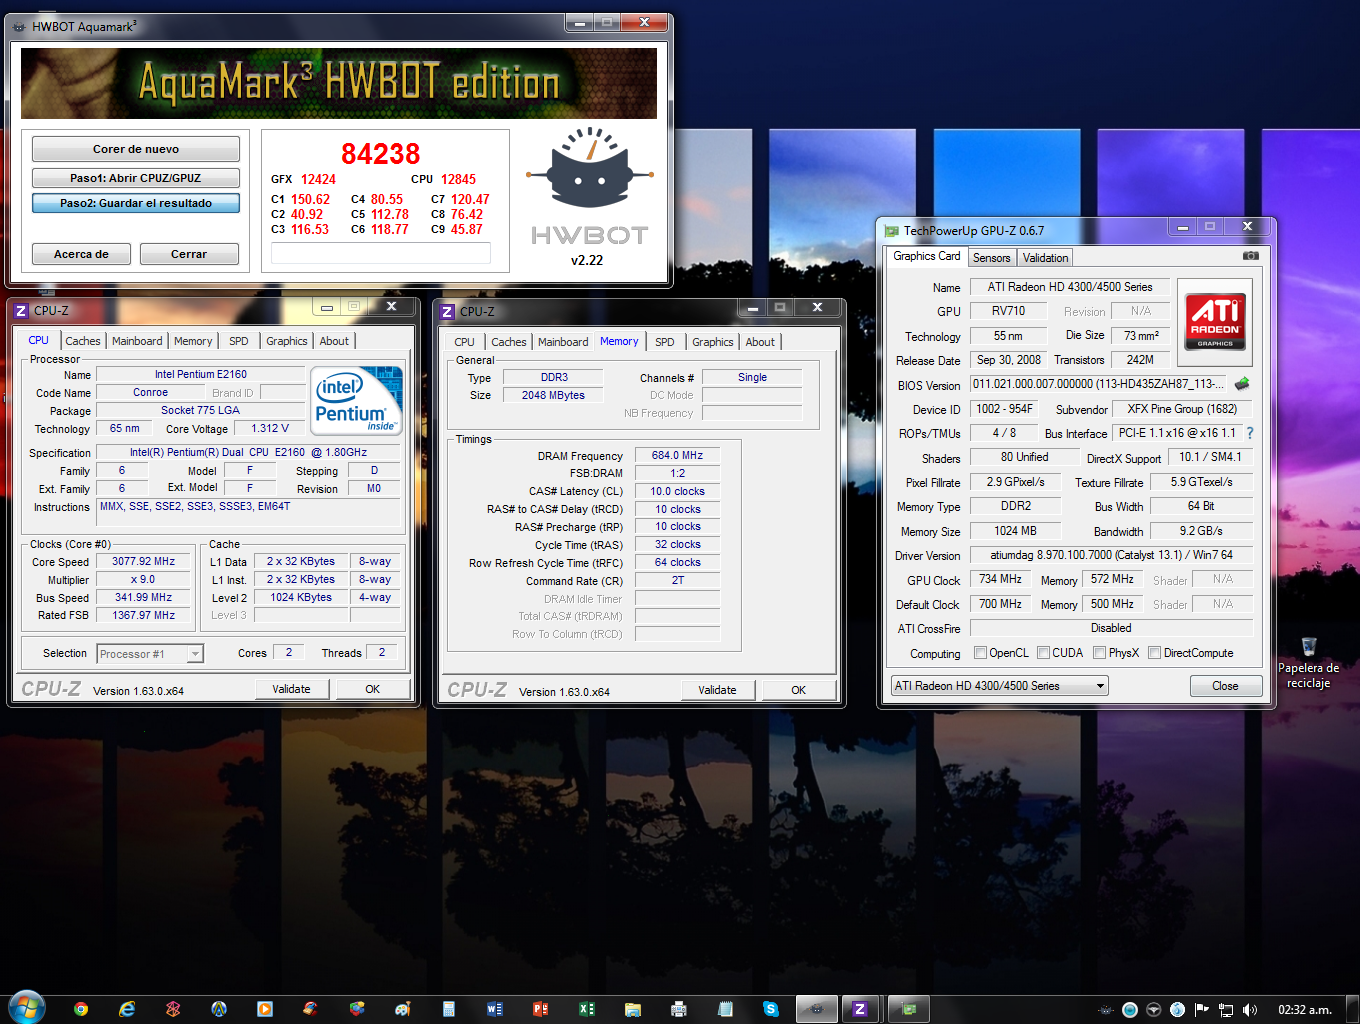Click the Cerrar button in Aquamark
This screenshot has height=1024, width=1360.
(189, 254)
